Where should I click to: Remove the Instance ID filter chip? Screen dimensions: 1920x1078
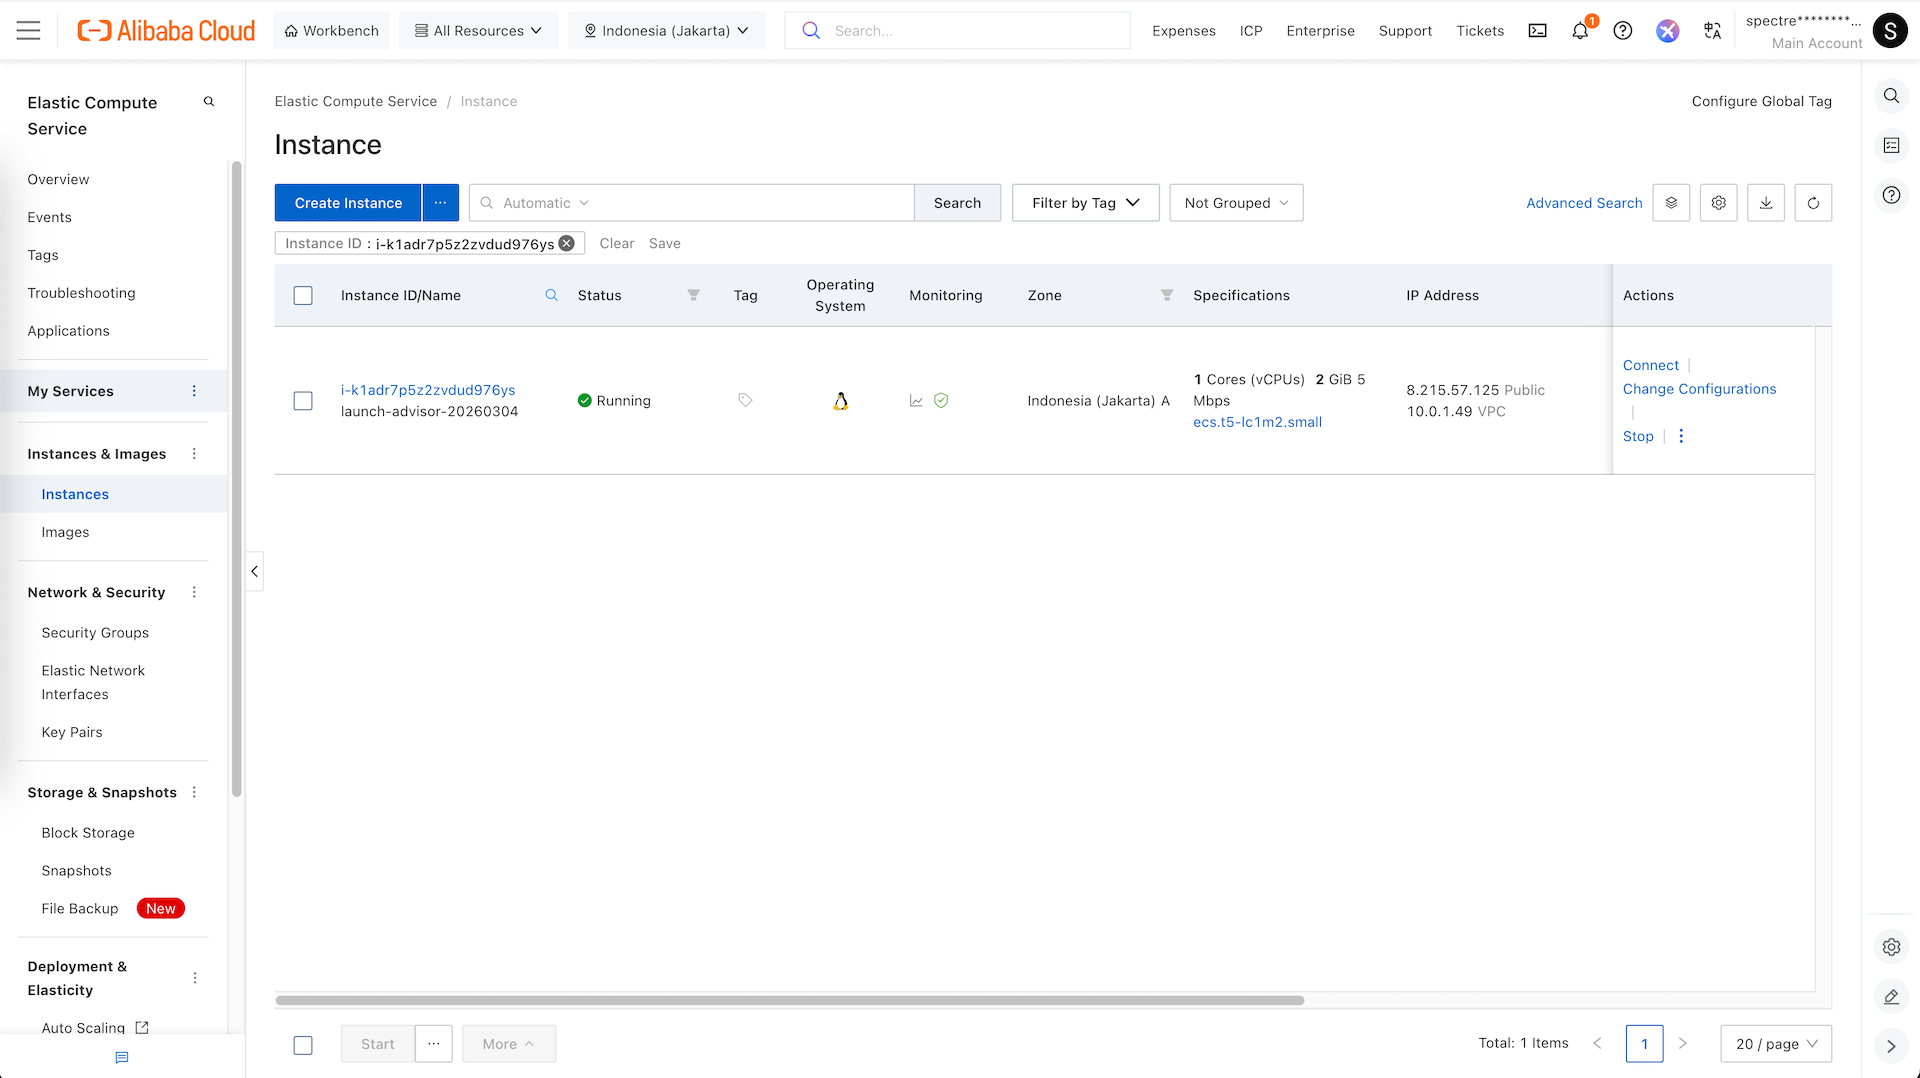pyautogui.click(x=567, y=243)
